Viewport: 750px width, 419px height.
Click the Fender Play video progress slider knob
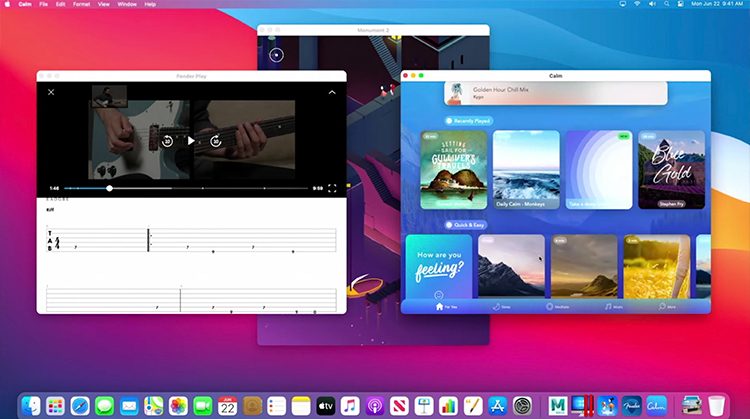110,188
